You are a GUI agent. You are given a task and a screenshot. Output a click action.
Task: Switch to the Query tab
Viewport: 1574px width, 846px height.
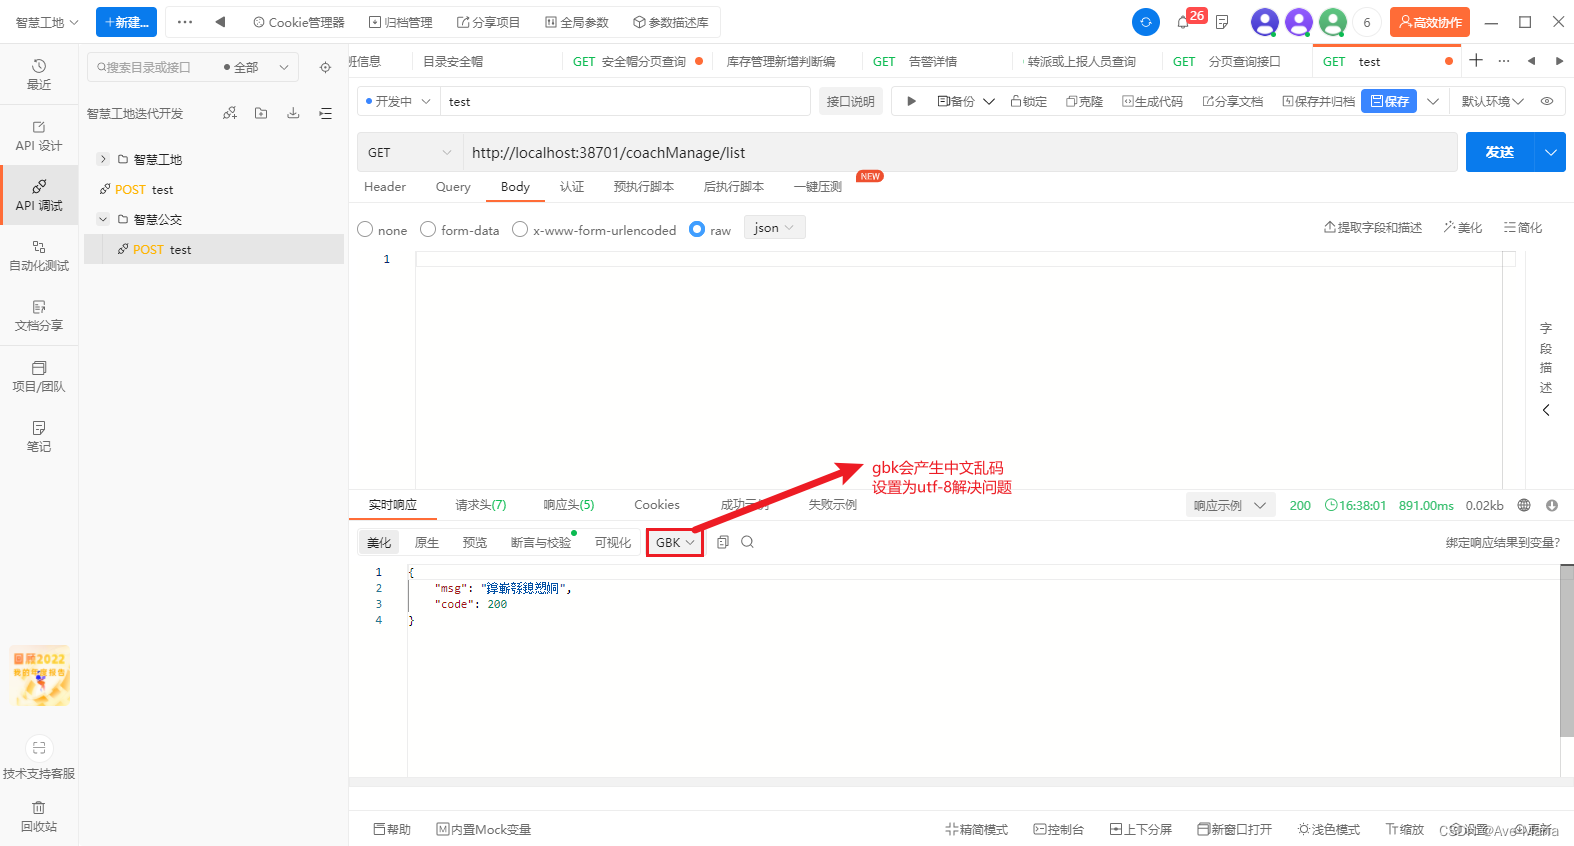point(453,187)
